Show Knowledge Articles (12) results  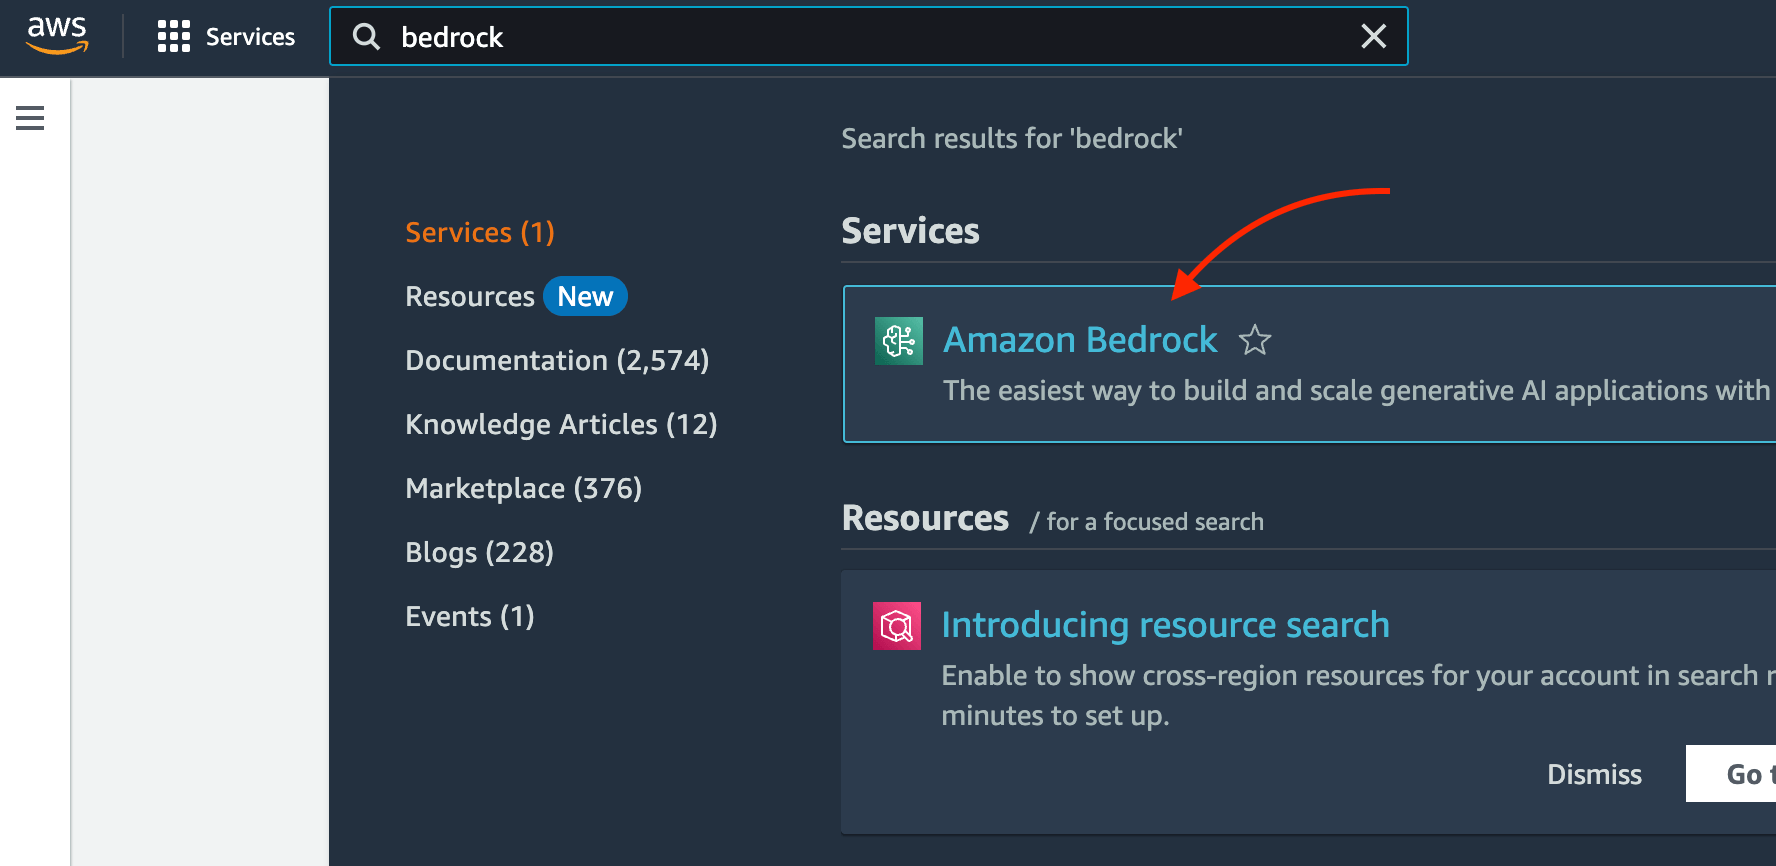tap(561, 424)
